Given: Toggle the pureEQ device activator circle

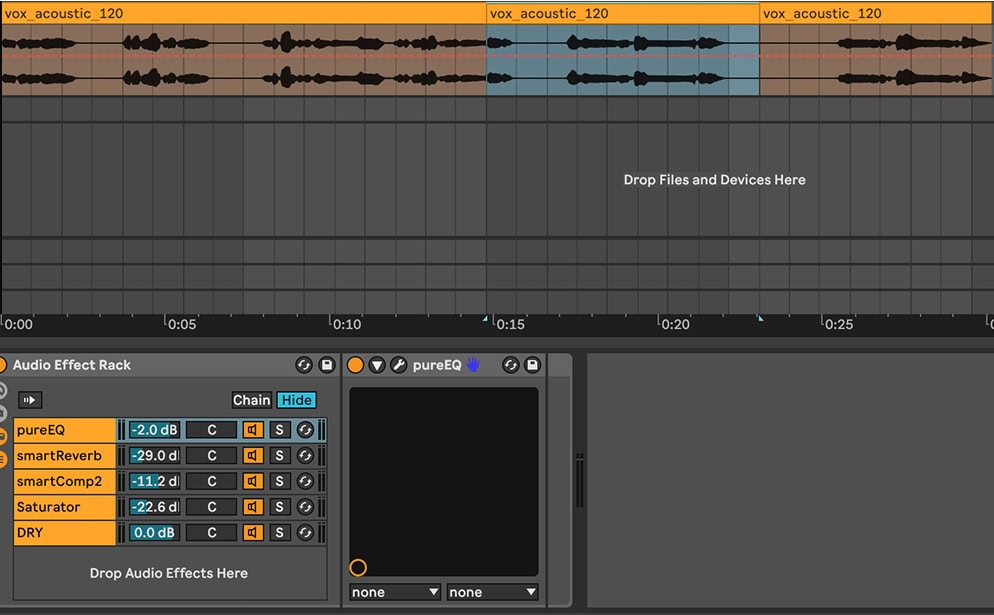Looking at the screenshot, I should [356, 365].
